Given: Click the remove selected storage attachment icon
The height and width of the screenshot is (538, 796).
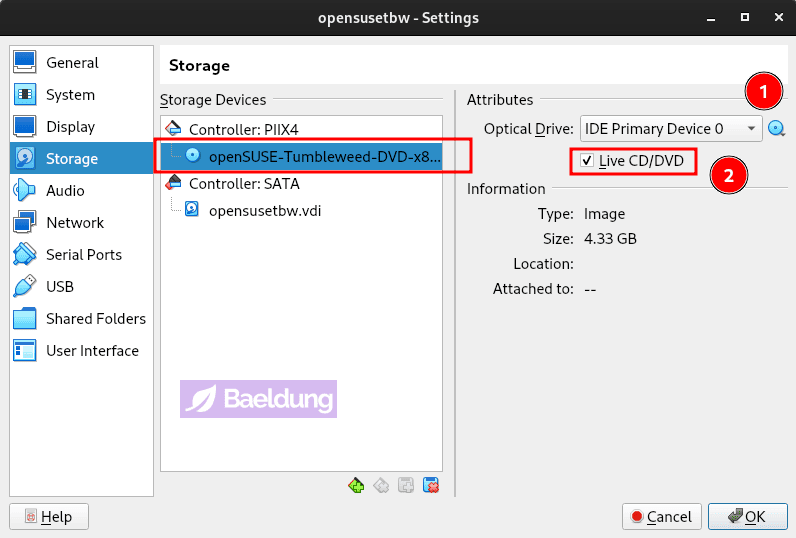Looking at the screenshot, I should (x=431, y=486).
